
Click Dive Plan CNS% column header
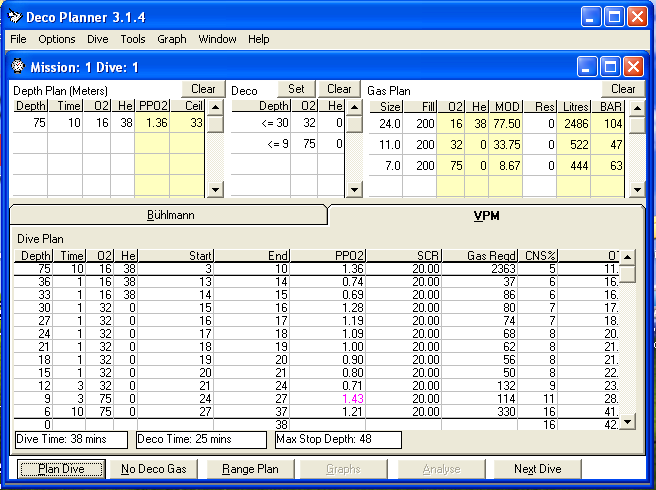[x=538, y=256]
